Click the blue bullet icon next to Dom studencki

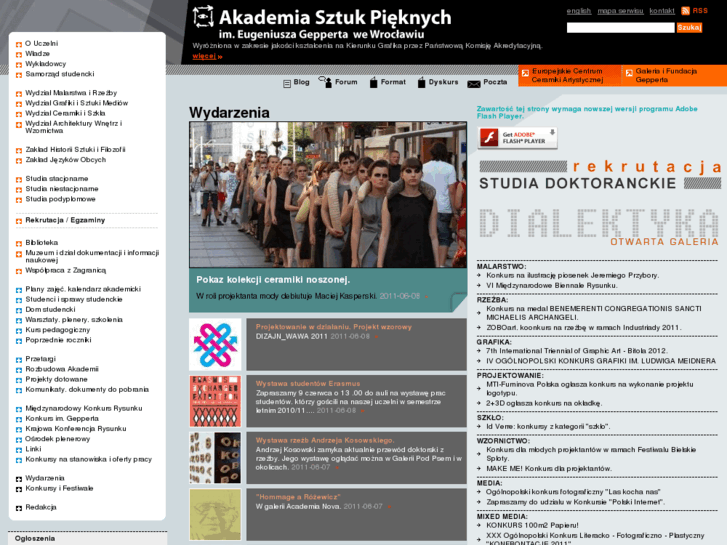(19, 310)
